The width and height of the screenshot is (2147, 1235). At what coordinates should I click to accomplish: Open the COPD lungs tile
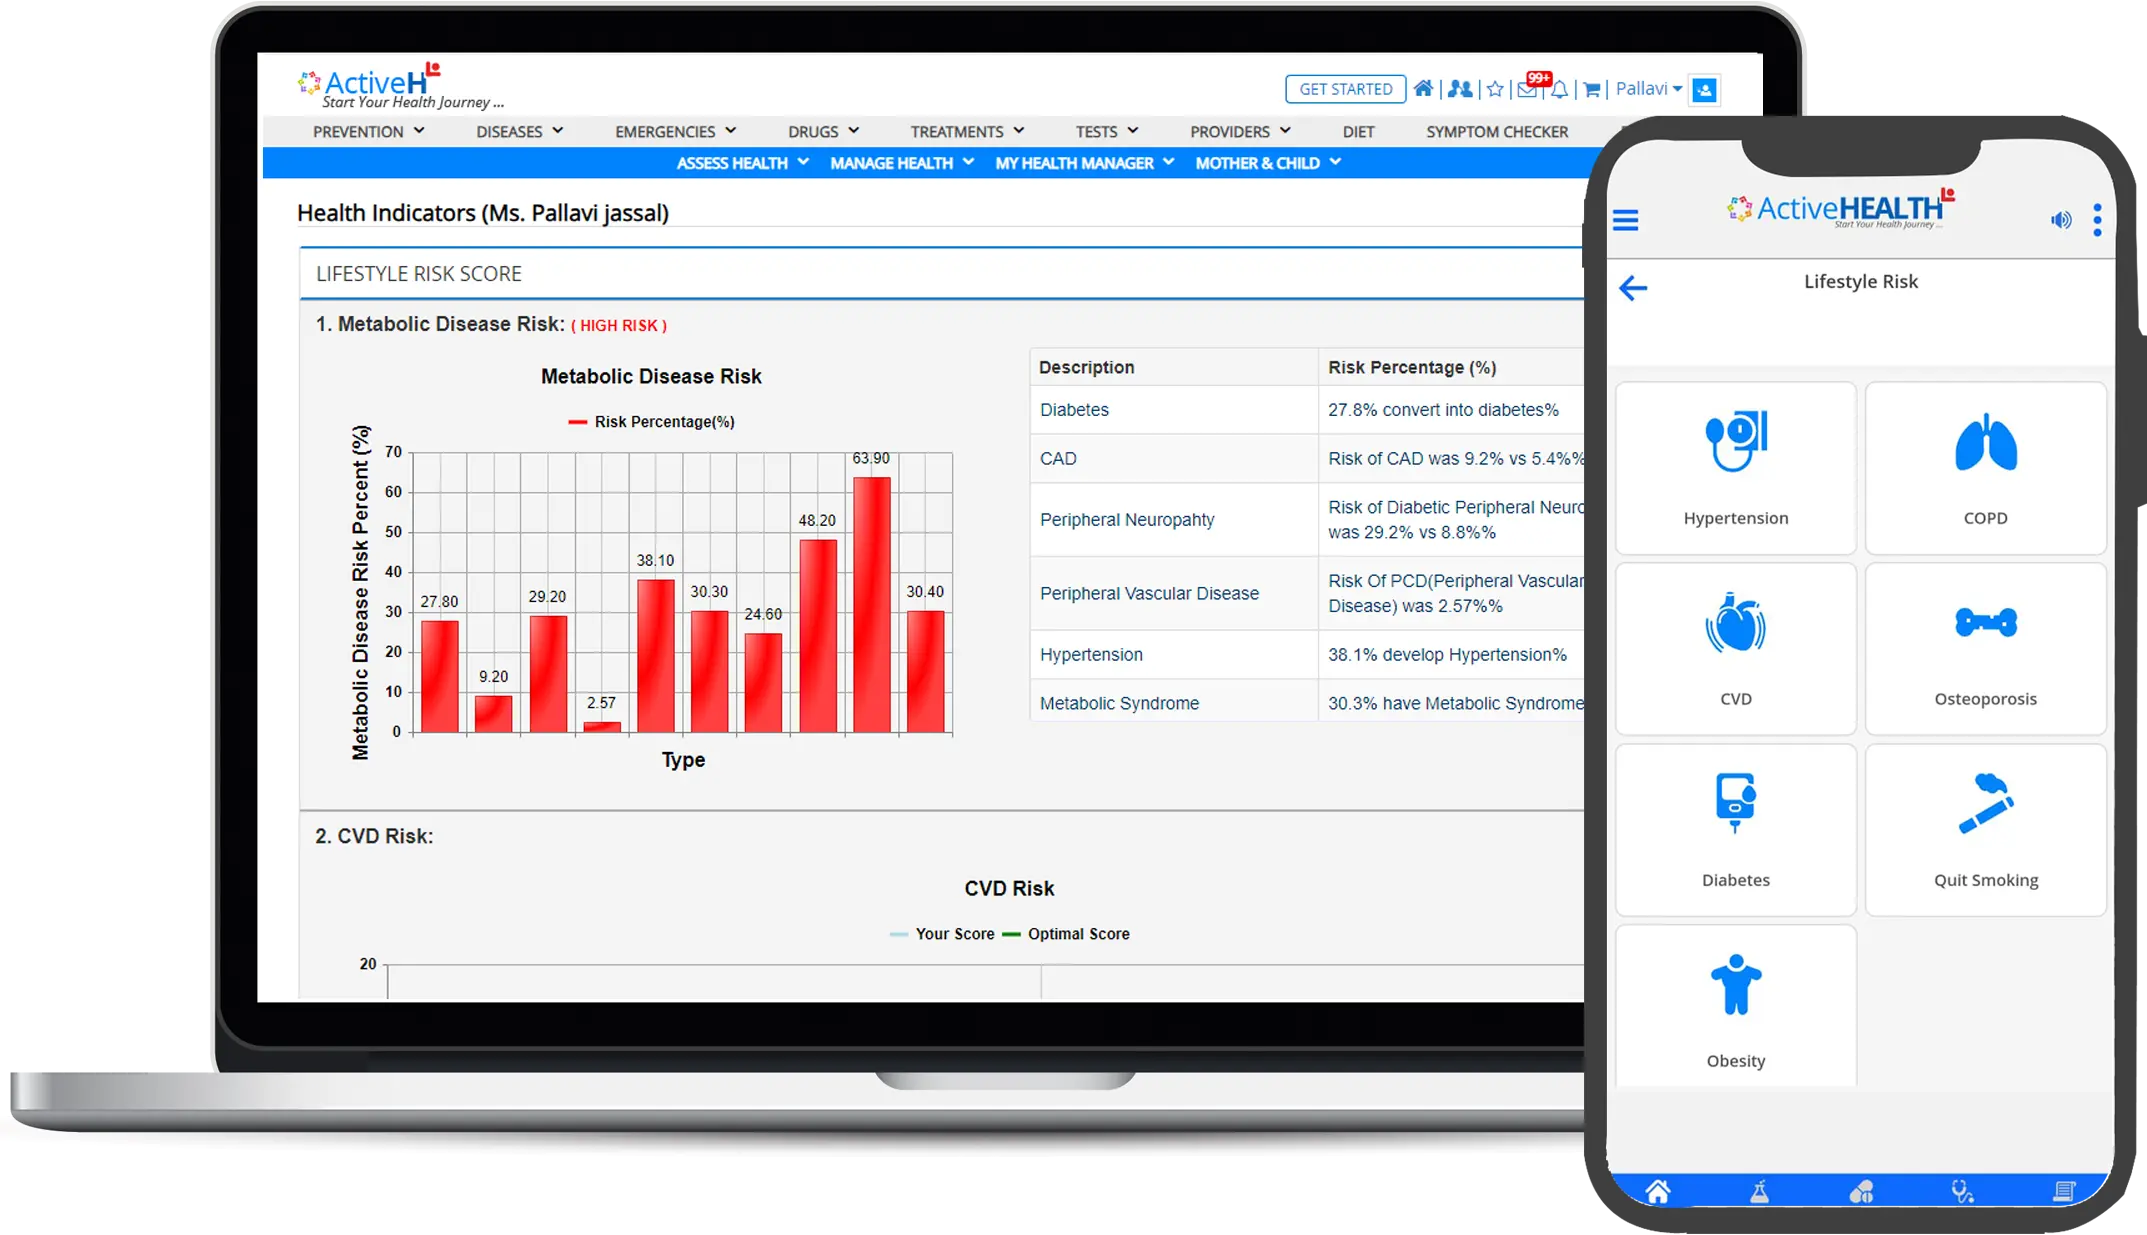pos(1985,467)
